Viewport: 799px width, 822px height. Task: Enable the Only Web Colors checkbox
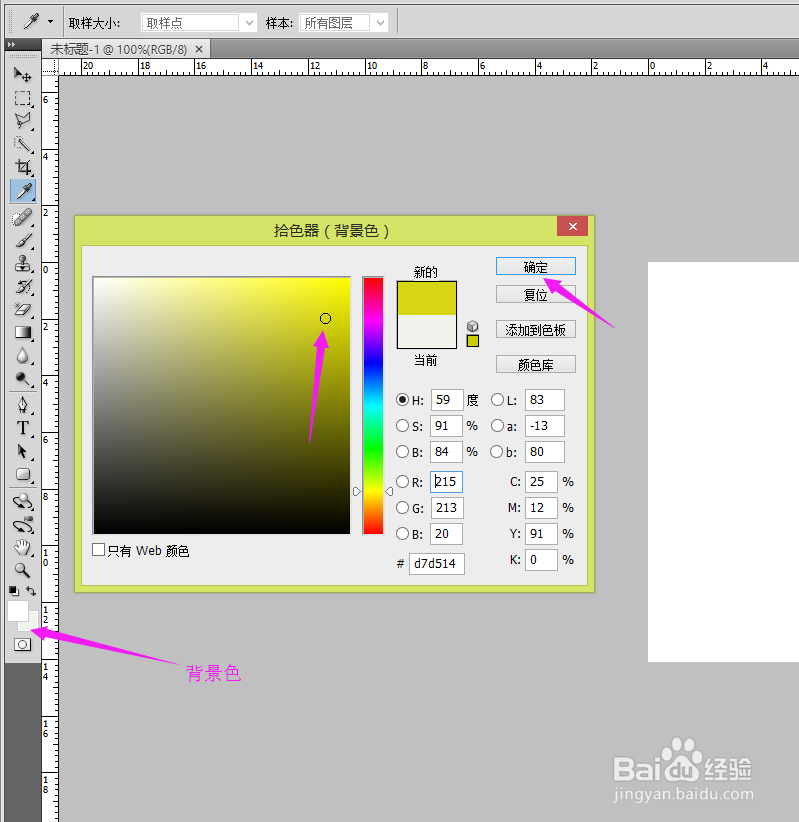point(98,549)
